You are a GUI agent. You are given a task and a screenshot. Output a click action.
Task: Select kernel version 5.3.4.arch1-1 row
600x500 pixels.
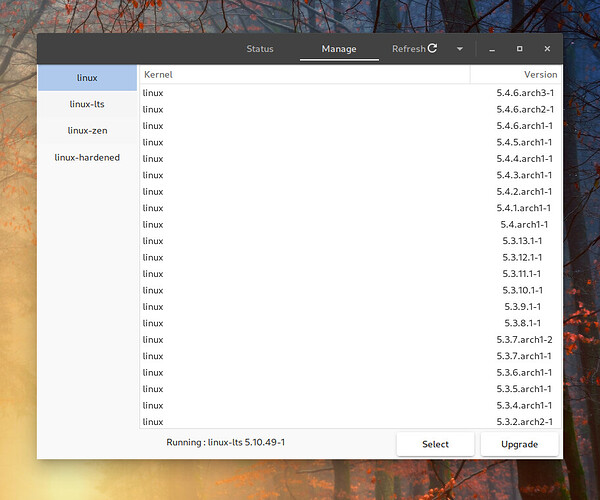351,406
